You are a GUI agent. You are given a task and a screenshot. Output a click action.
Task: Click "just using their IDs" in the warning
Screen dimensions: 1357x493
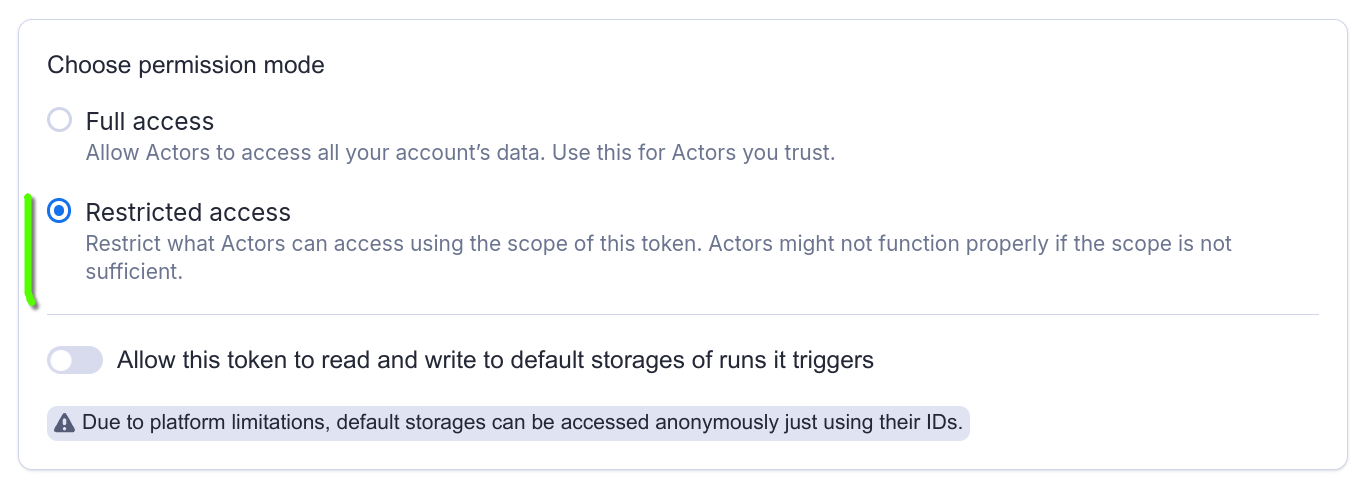(868, 423)
